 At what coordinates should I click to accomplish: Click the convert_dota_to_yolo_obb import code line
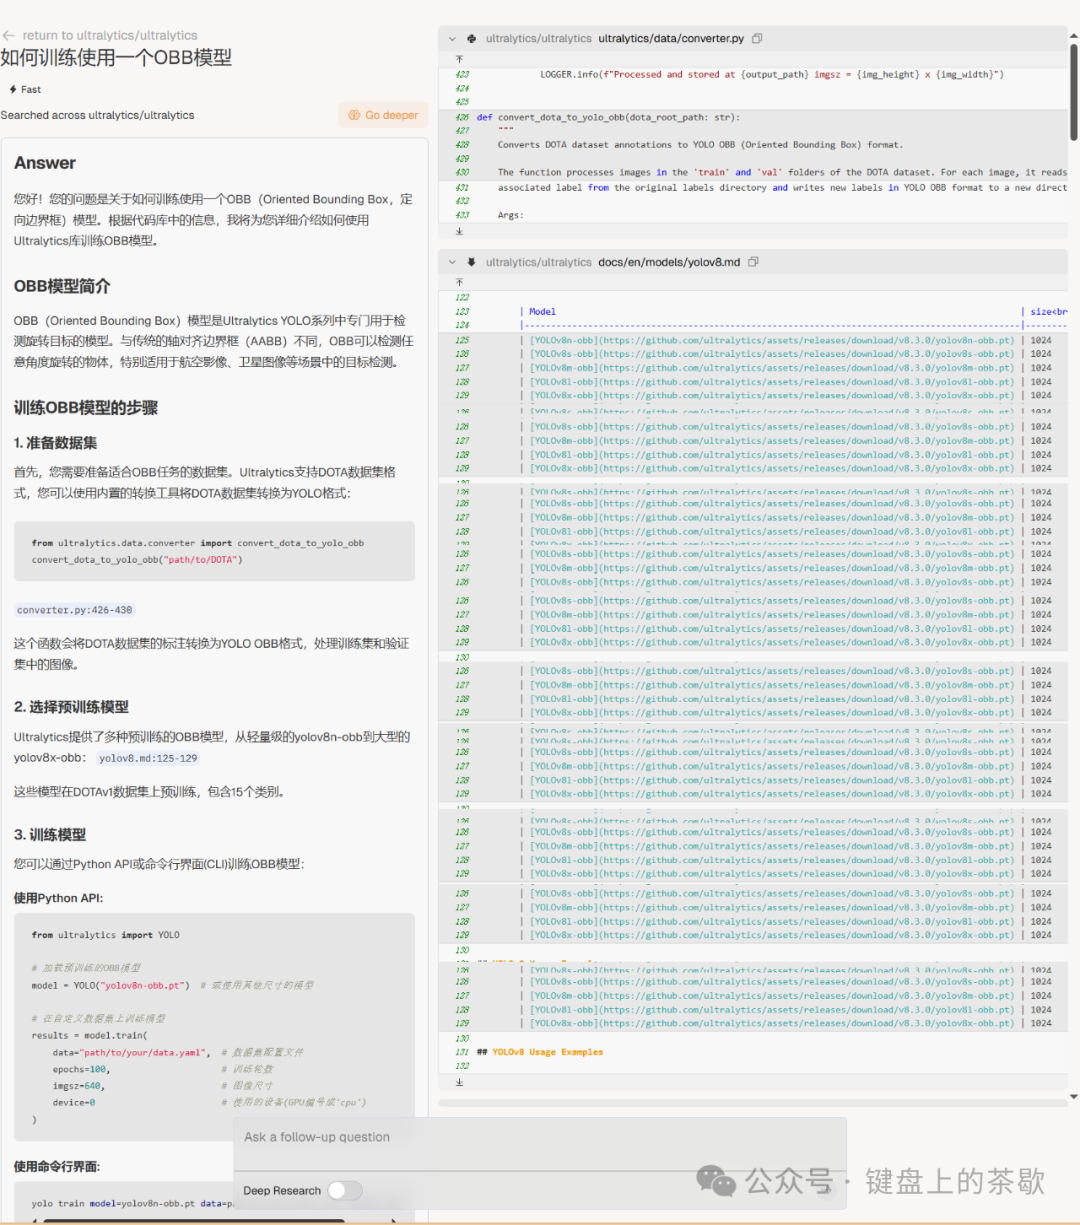click(197, 543)
